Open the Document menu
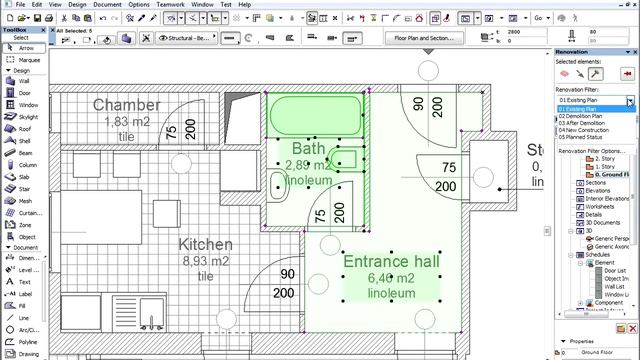The image size is (640, 360). point(107,4)
